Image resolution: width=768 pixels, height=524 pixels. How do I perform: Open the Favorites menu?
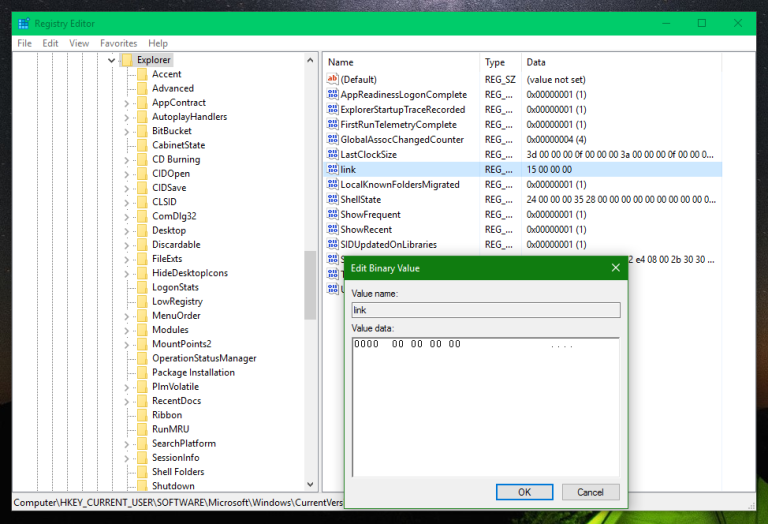(118, 43)
